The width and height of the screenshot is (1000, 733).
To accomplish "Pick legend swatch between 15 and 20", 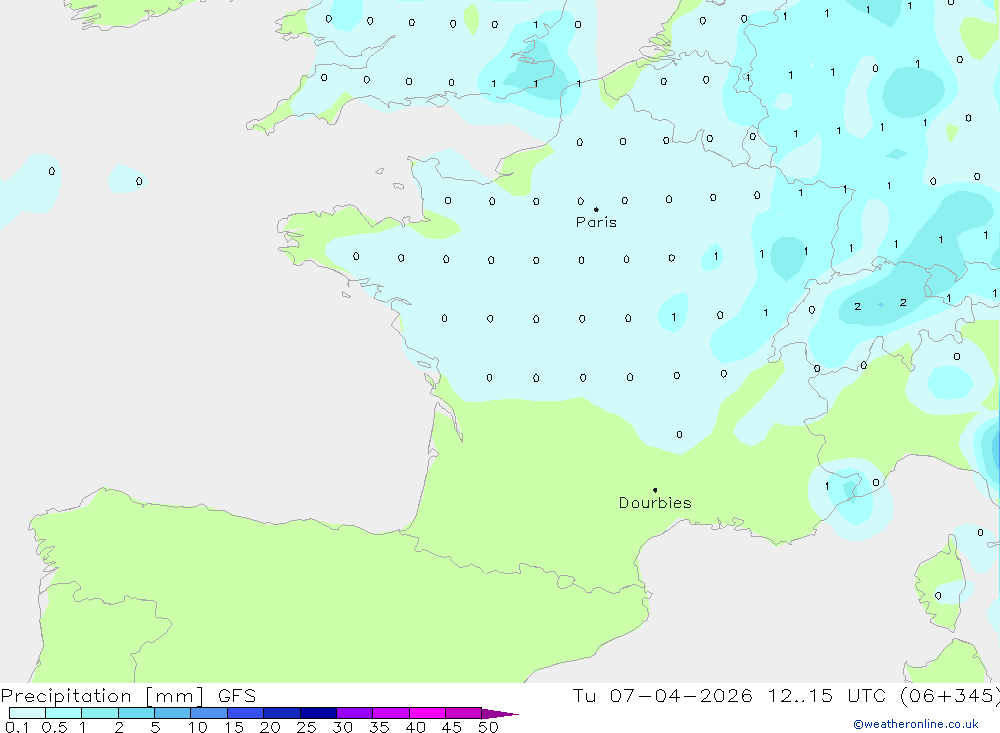I will tap(246, 713).
